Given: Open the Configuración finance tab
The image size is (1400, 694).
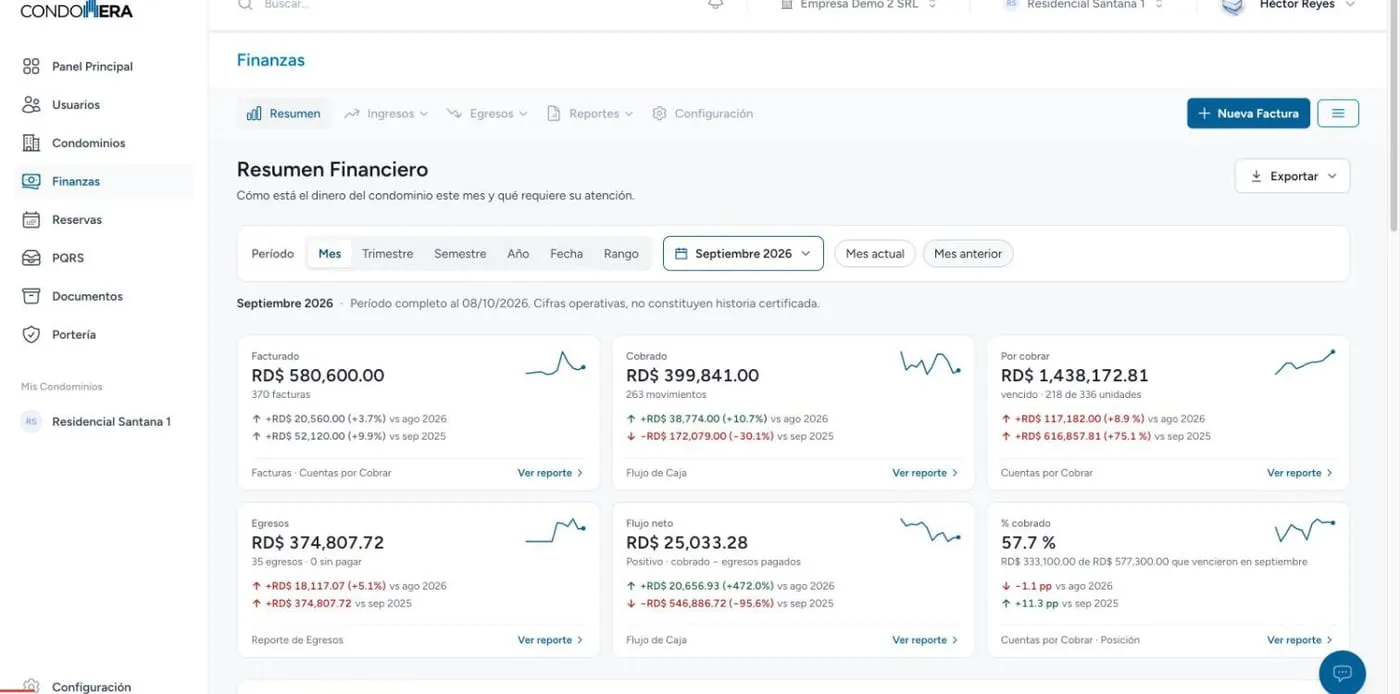Looking at the screenshot, I should tap(702, 113).
